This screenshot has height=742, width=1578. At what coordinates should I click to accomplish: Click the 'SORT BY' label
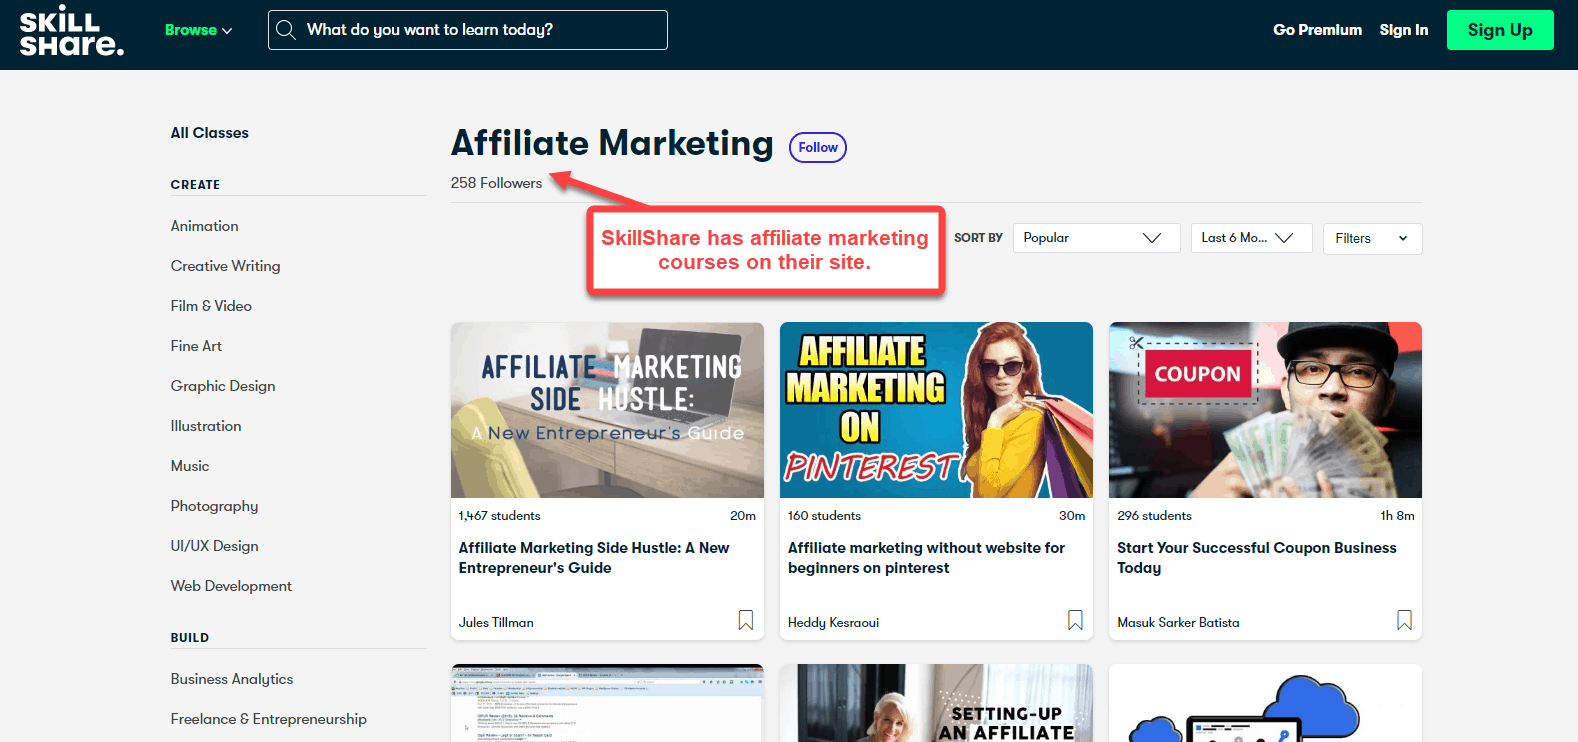tap(978, 238)
